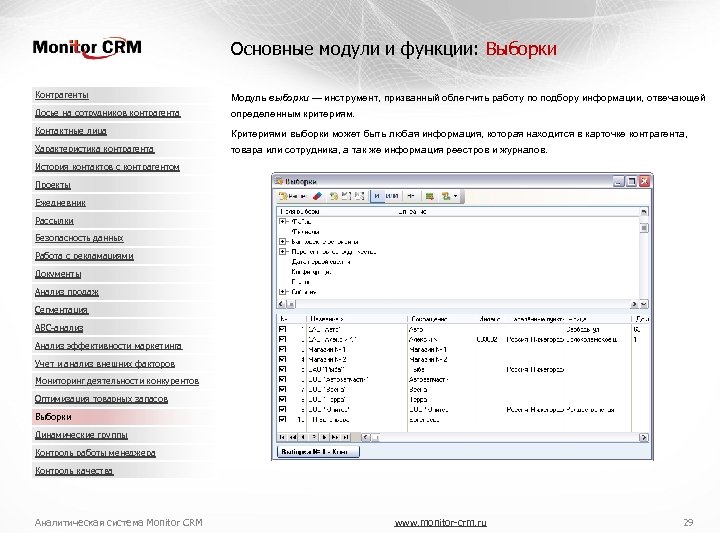Image resolution: width=720 pixels, height=540 pixels.
Task: Click the Выборки window title icon
Action: click(x=279, y=181)
